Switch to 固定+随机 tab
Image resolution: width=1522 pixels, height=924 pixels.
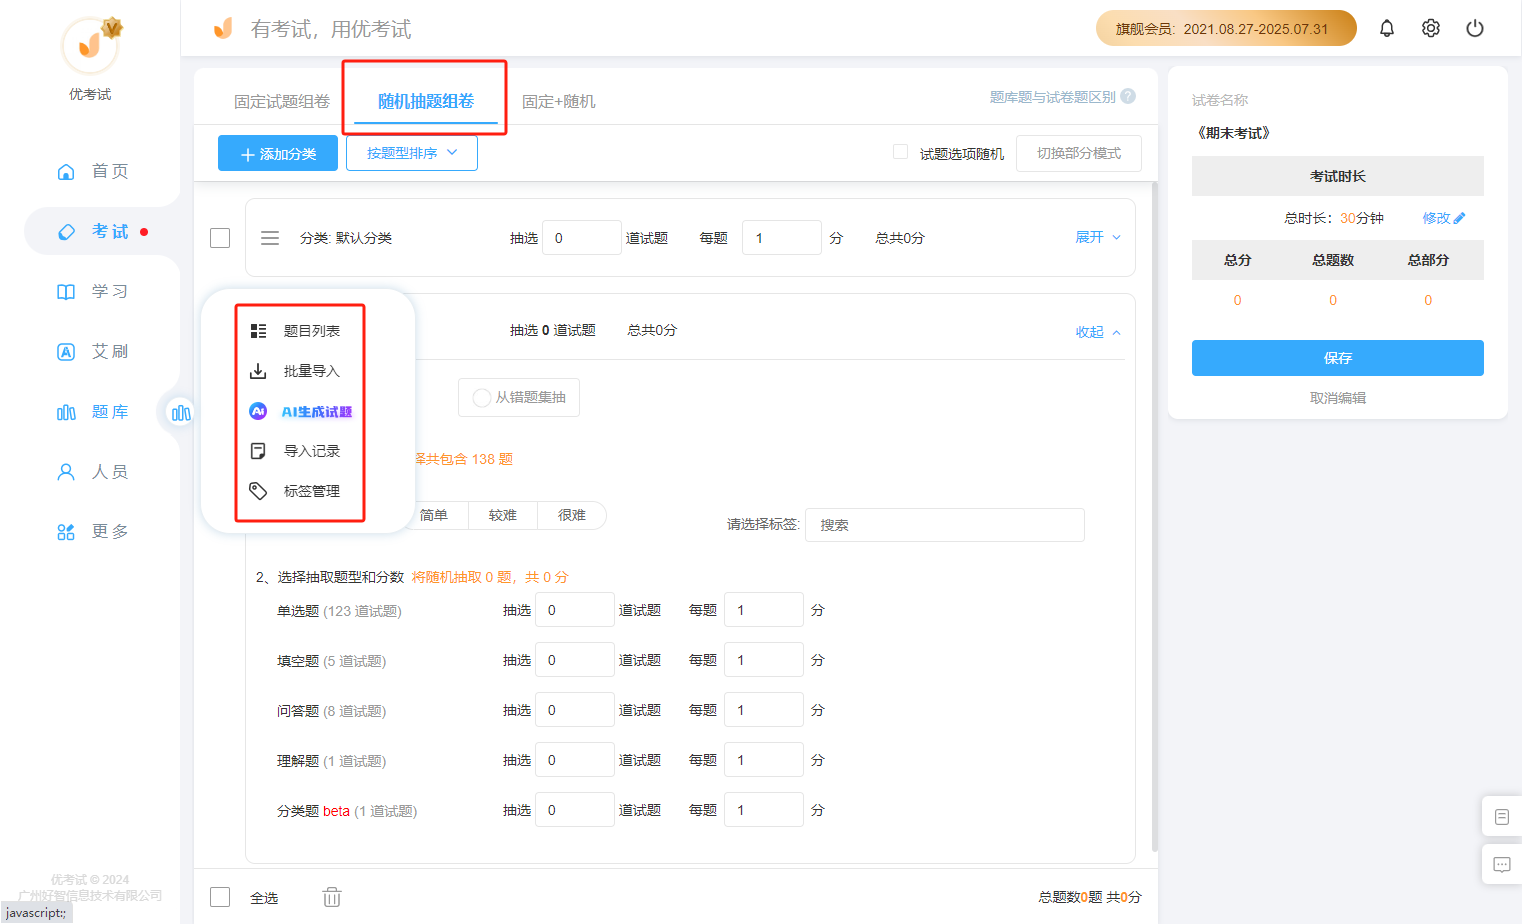559,101
